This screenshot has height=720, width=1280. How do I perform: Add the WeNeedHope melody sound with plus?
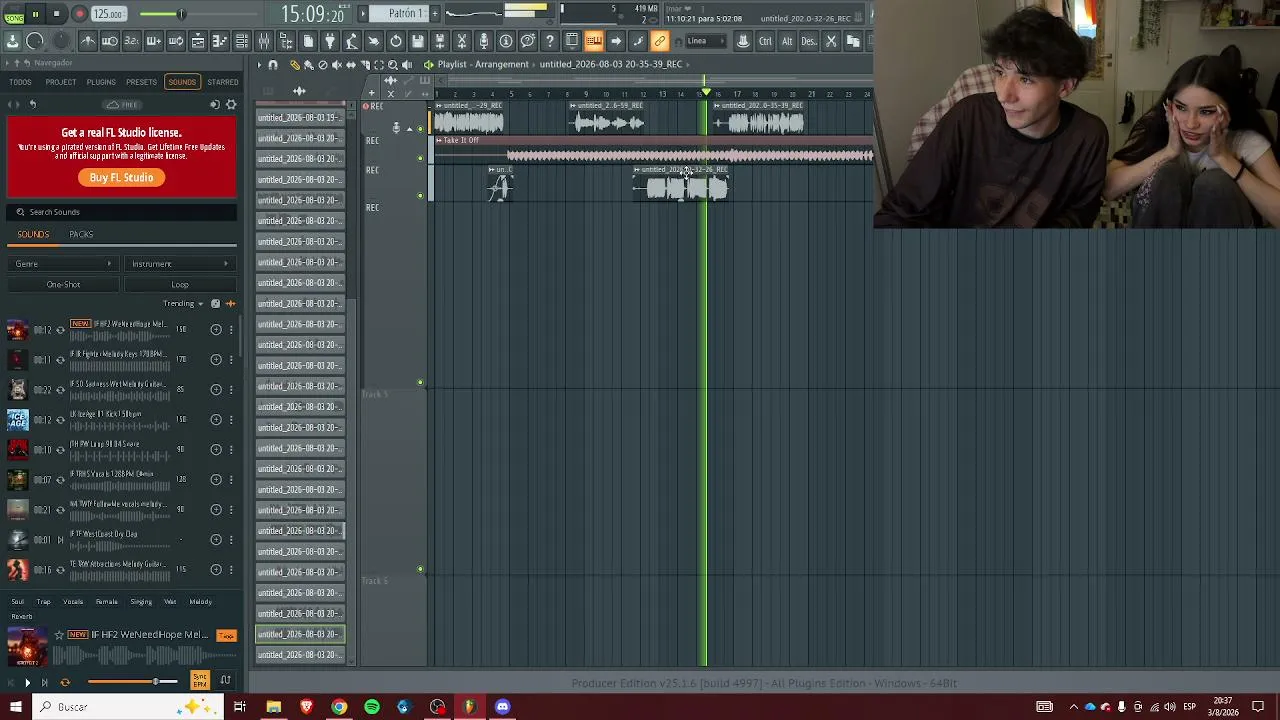(x=216, y=330)
